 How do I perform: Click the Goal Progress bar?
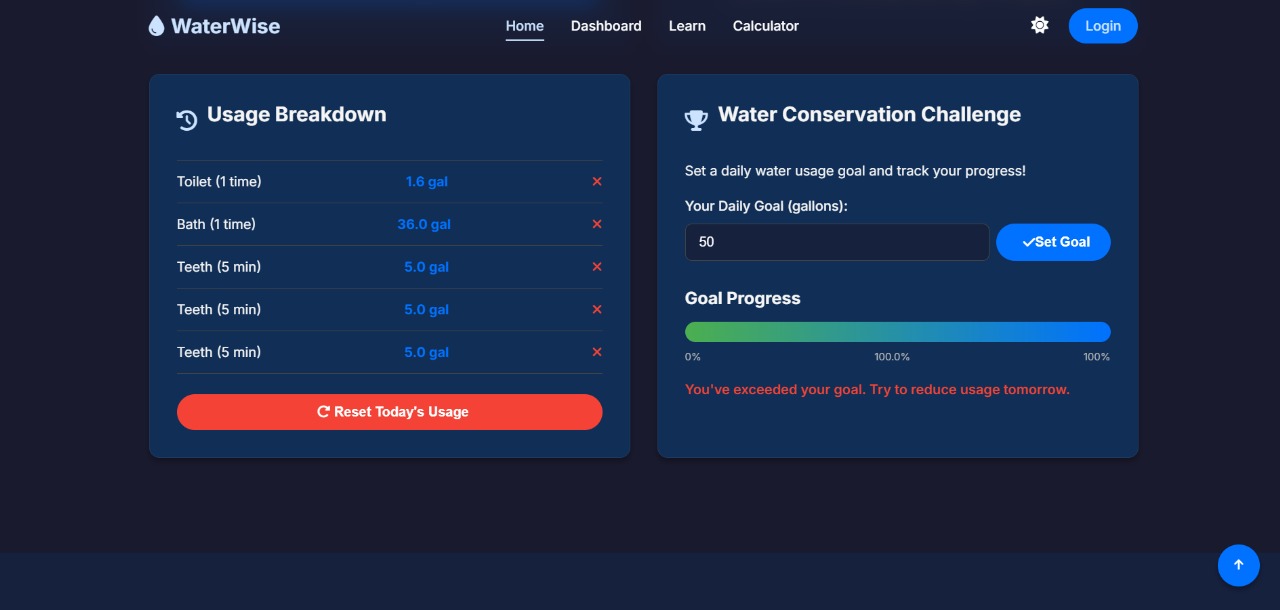coord(898,332)
